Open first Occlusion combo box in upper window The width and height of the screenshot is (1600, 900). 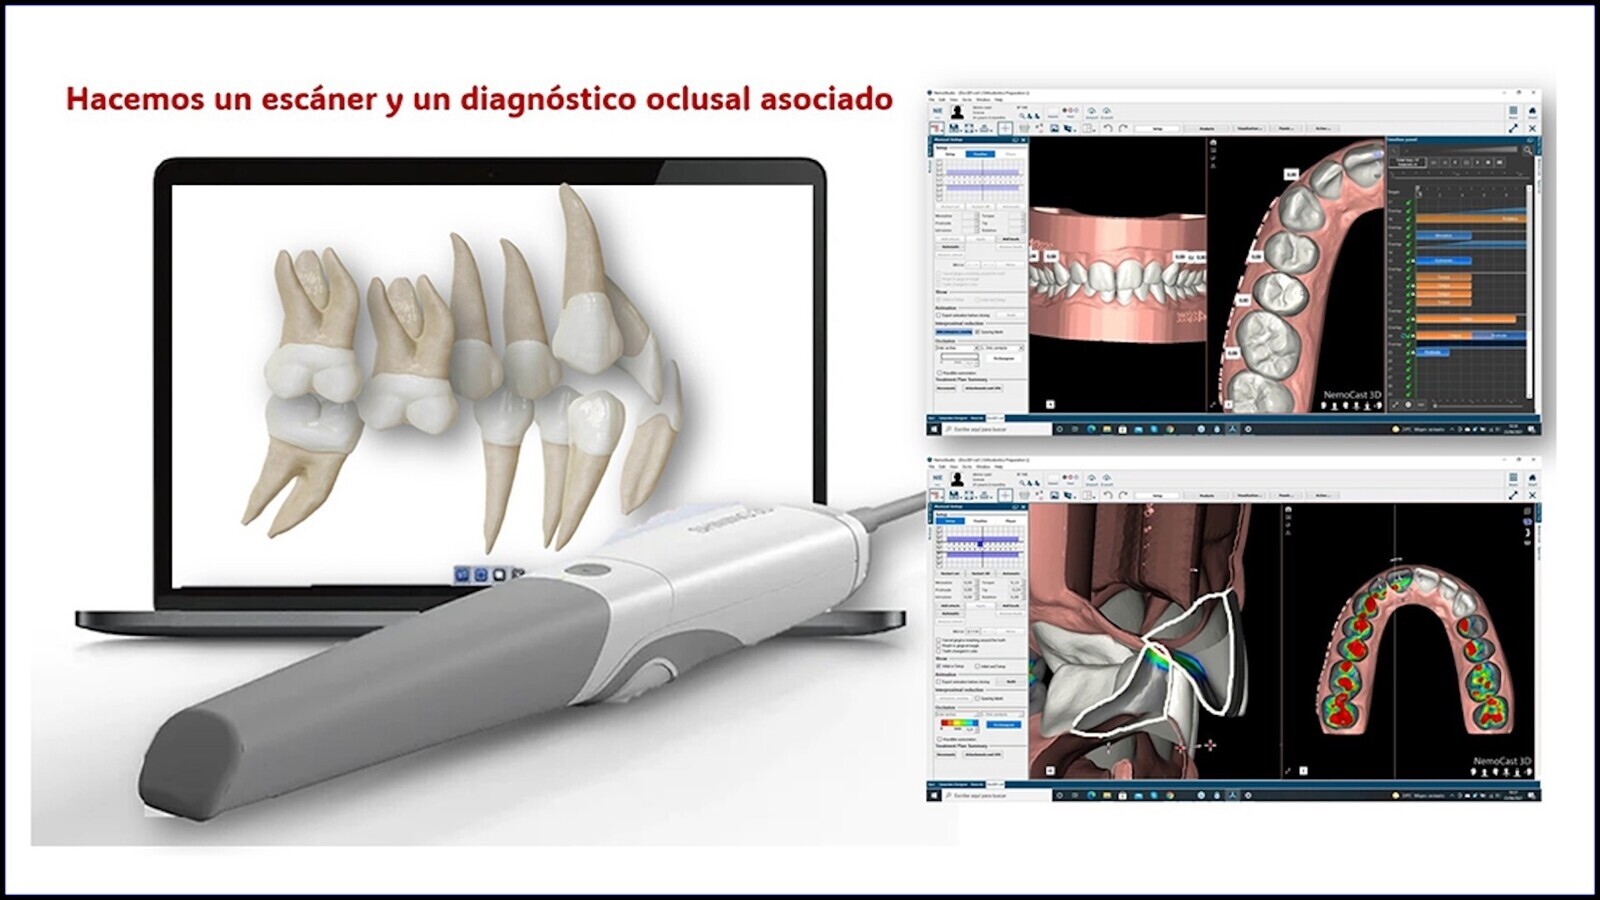click(957, 348)
